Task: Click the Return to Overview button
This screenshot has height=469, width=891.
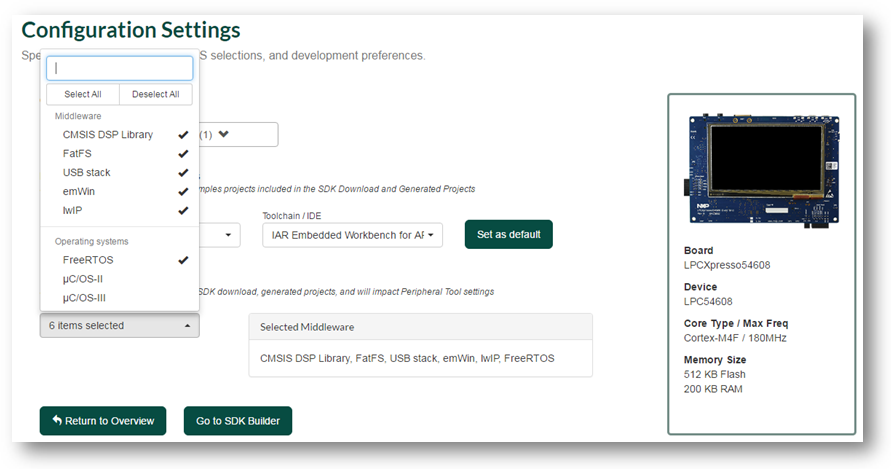Action: click(x=103, y=421)
